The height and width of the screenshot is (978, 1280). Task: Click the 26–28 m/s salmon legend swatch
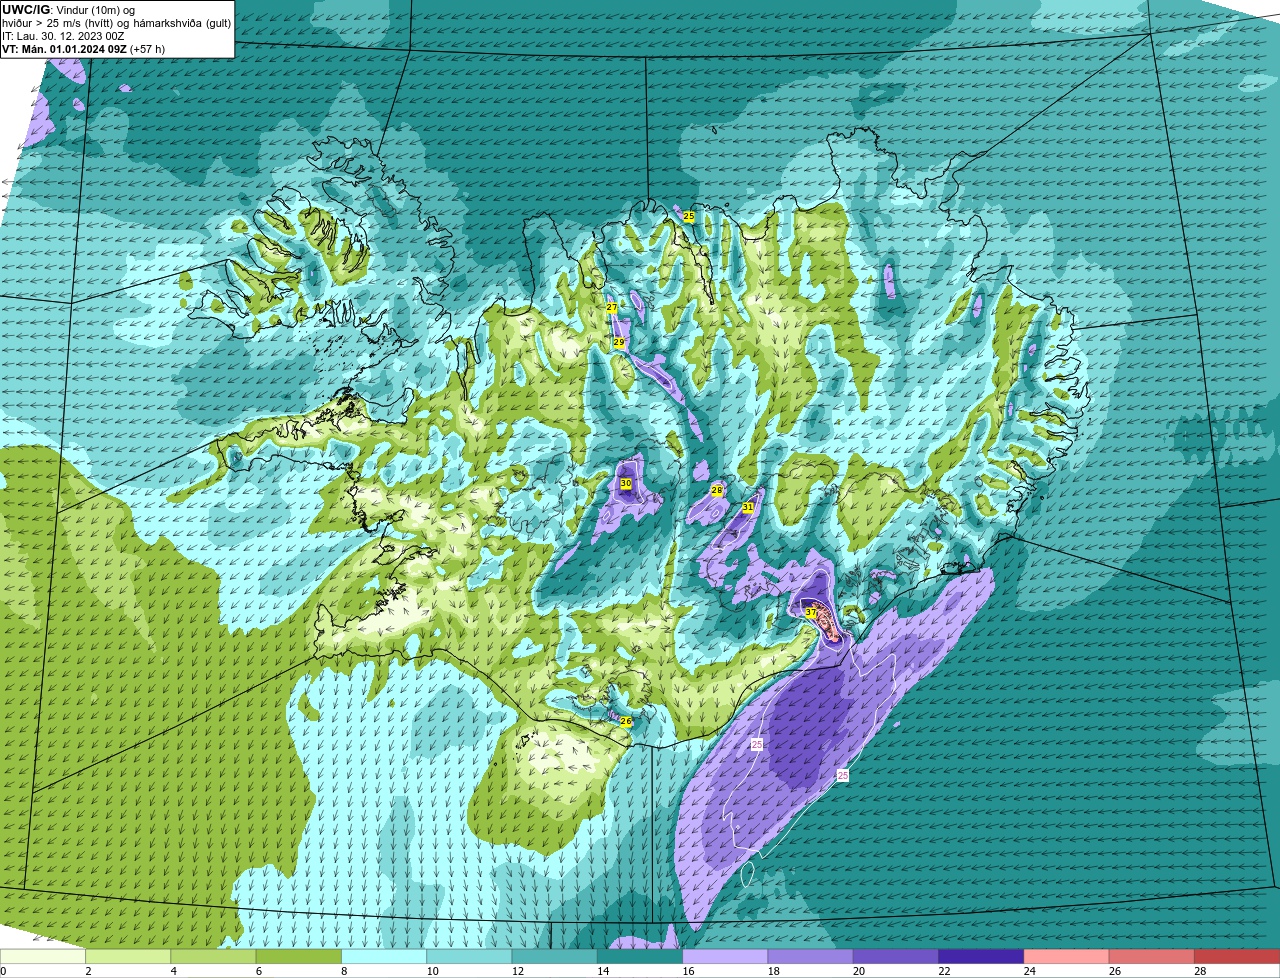point(1152,956)
